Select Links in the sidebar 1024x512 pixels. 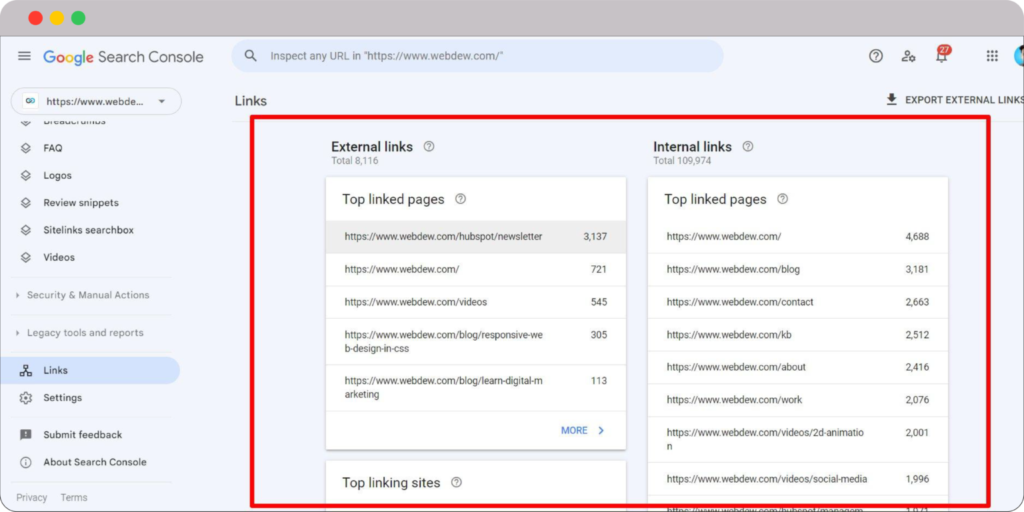[x=90, y=370]
